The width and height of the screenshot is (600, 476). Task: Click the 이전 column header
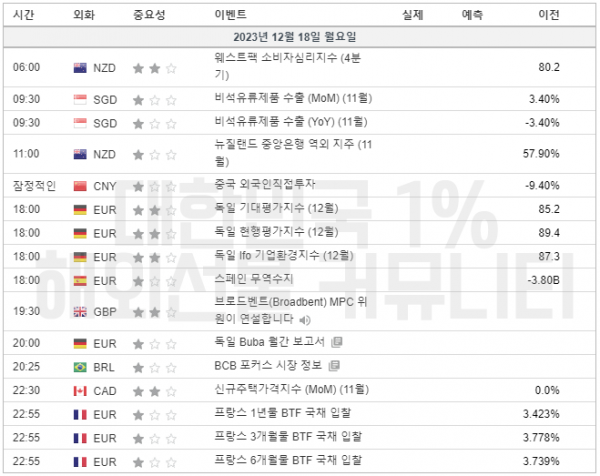click(x=549, y=15)
